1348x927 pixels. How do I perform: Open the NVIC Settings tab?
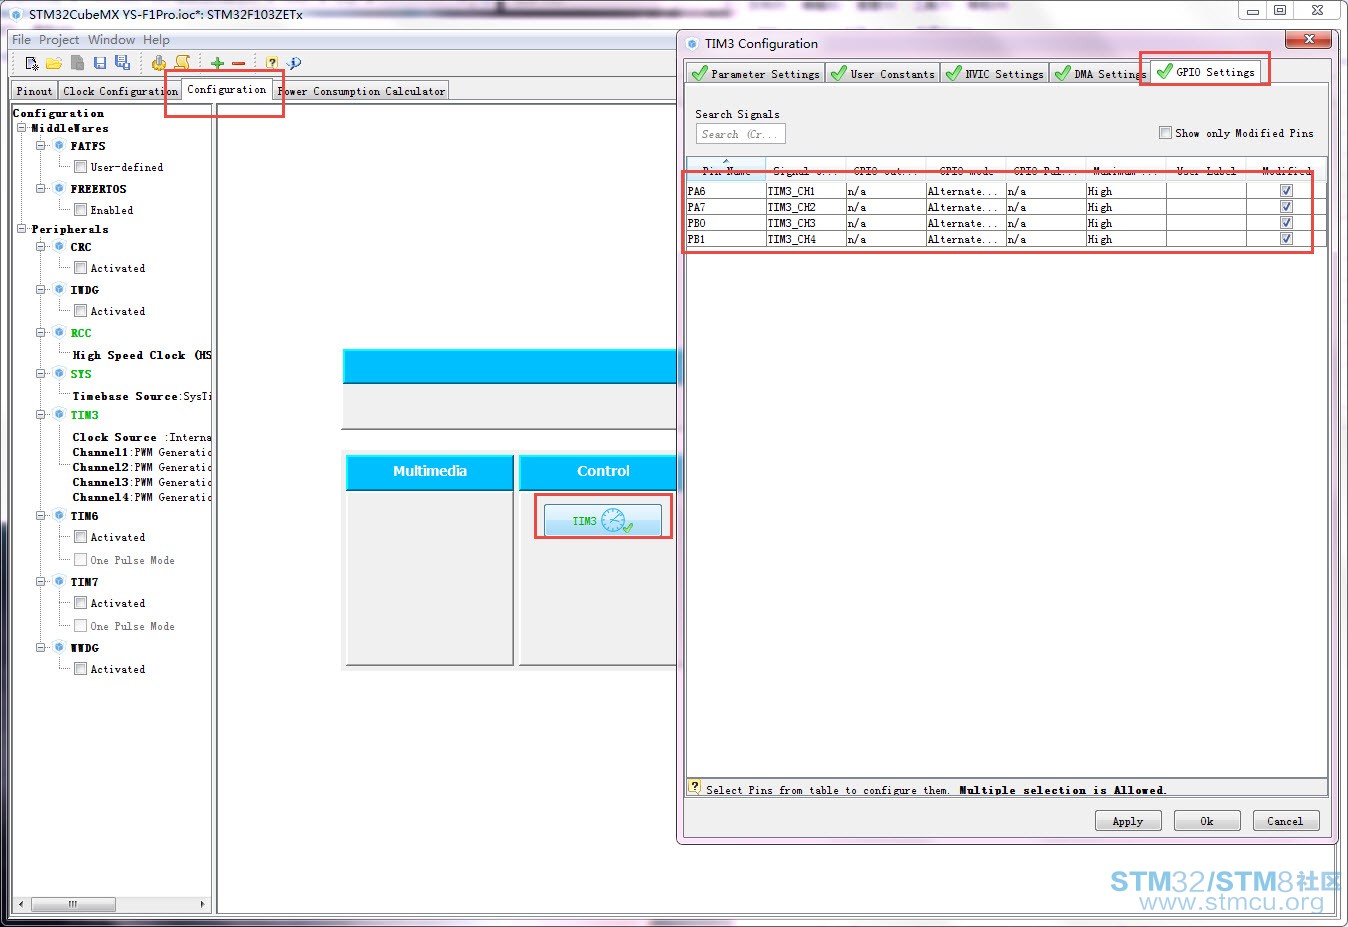[994, 73]
